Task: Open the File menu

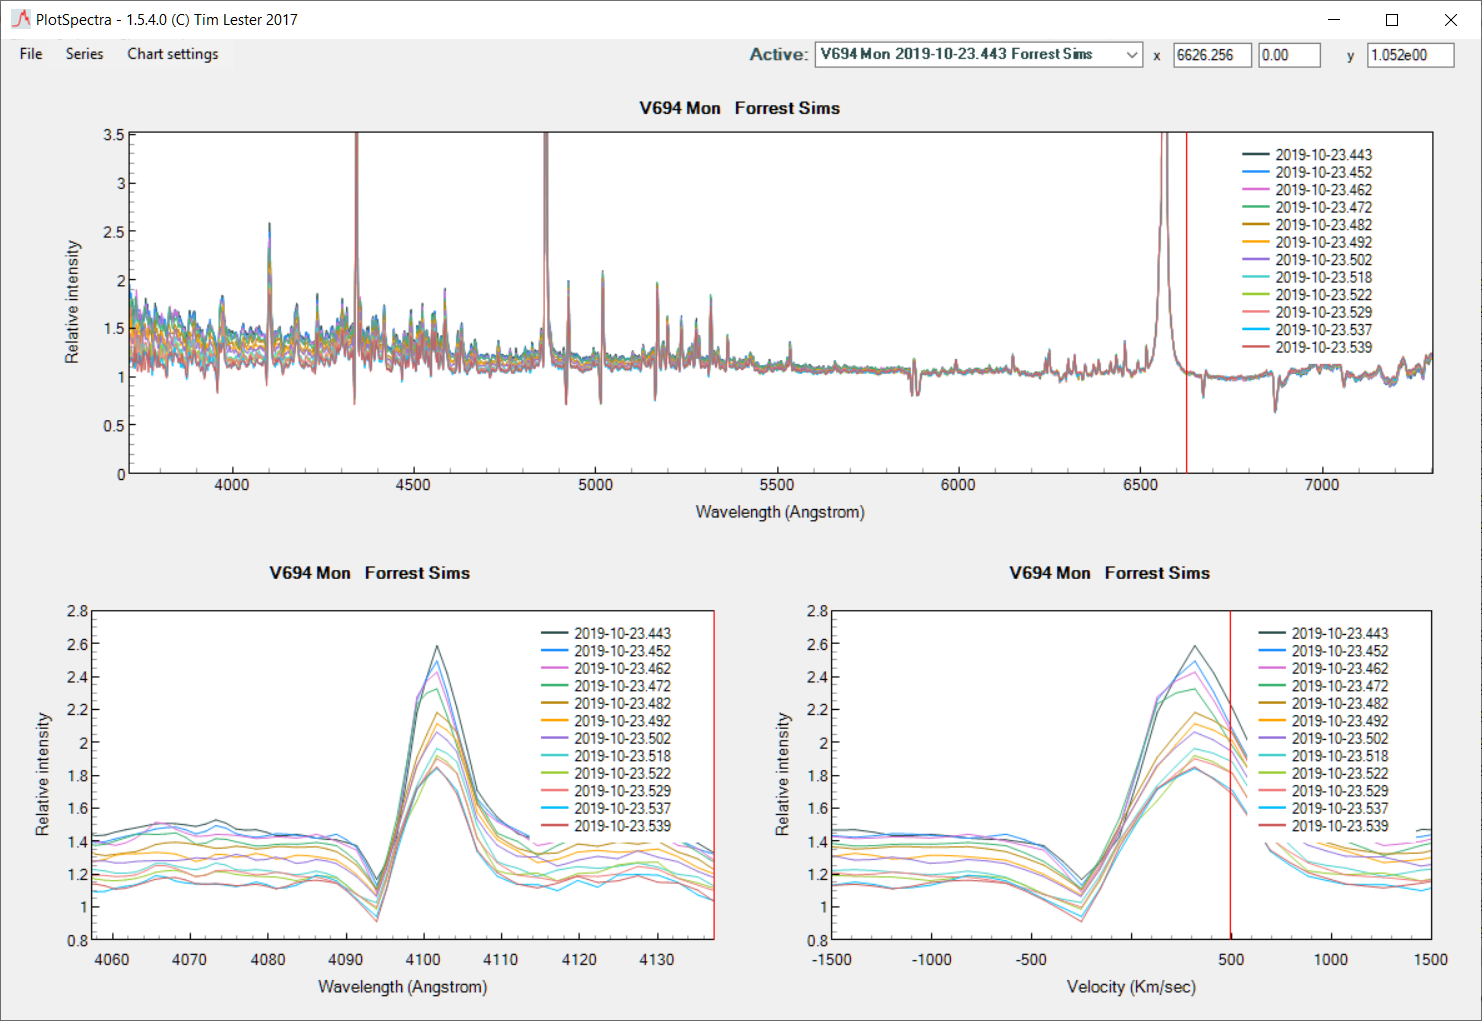Action: tap(31, 54)
